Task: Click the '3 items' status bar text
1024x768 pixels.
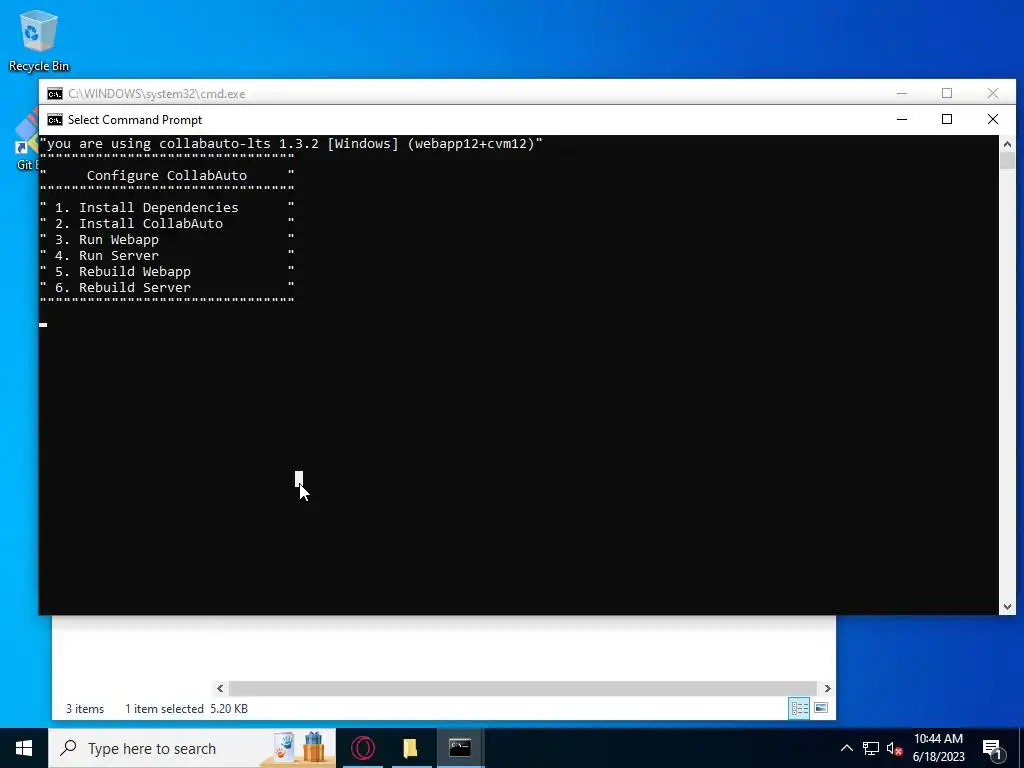Action: [x=85, y=709]
